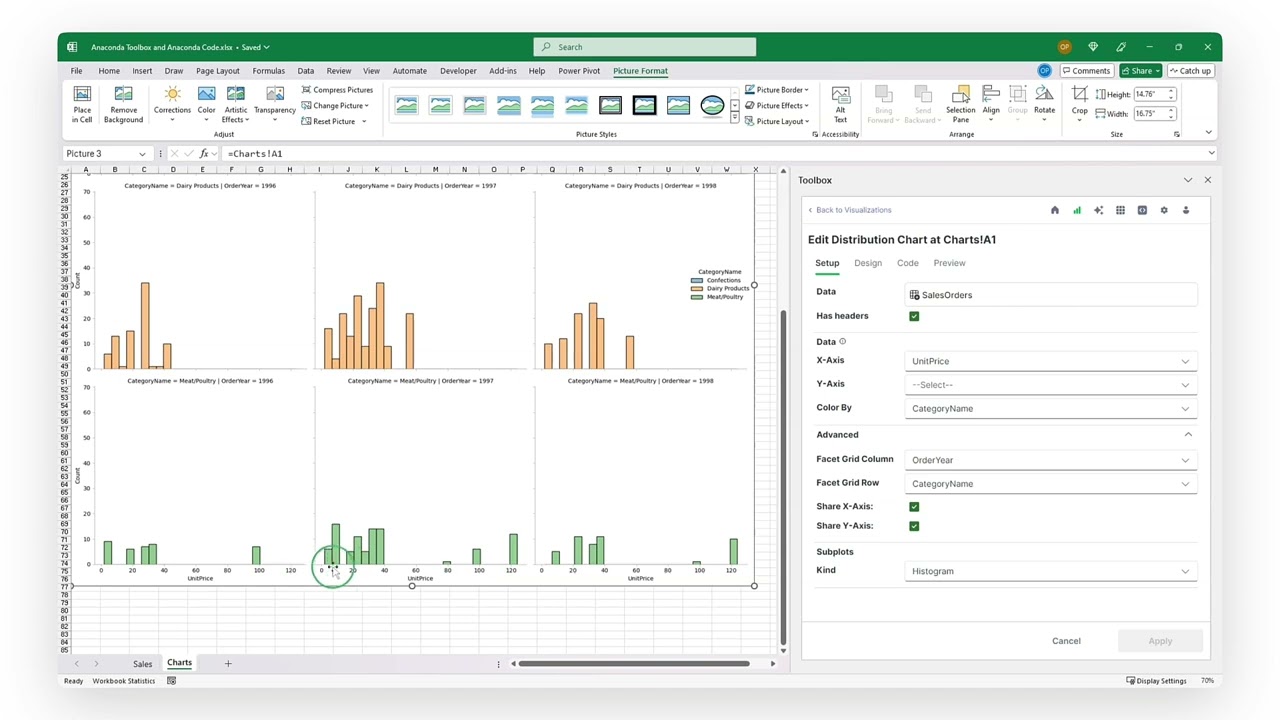Open Alt Text pane
This screenshot has width=1280, height=720.
click(840, 105)
